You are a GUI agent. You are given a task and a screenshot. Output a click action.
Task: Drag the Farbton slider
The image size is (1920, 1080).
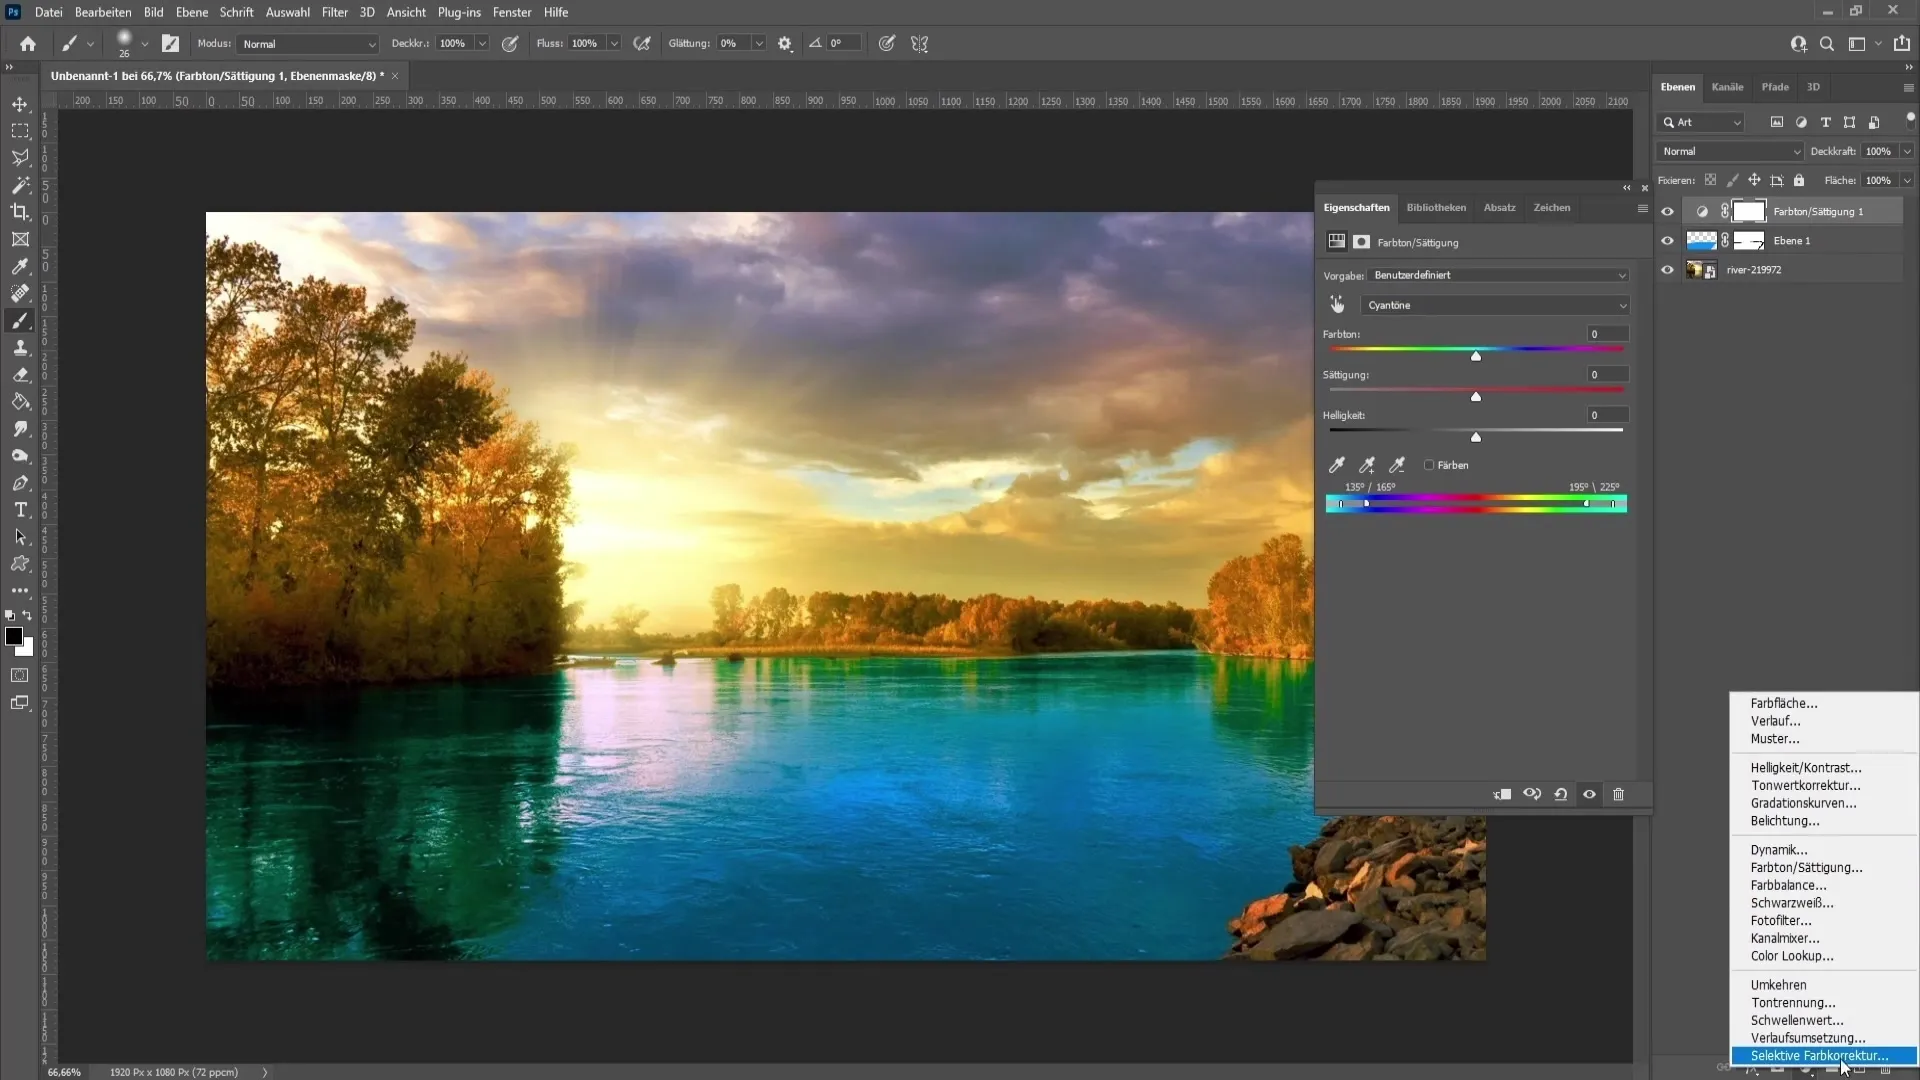click(x=1476, y=355)
